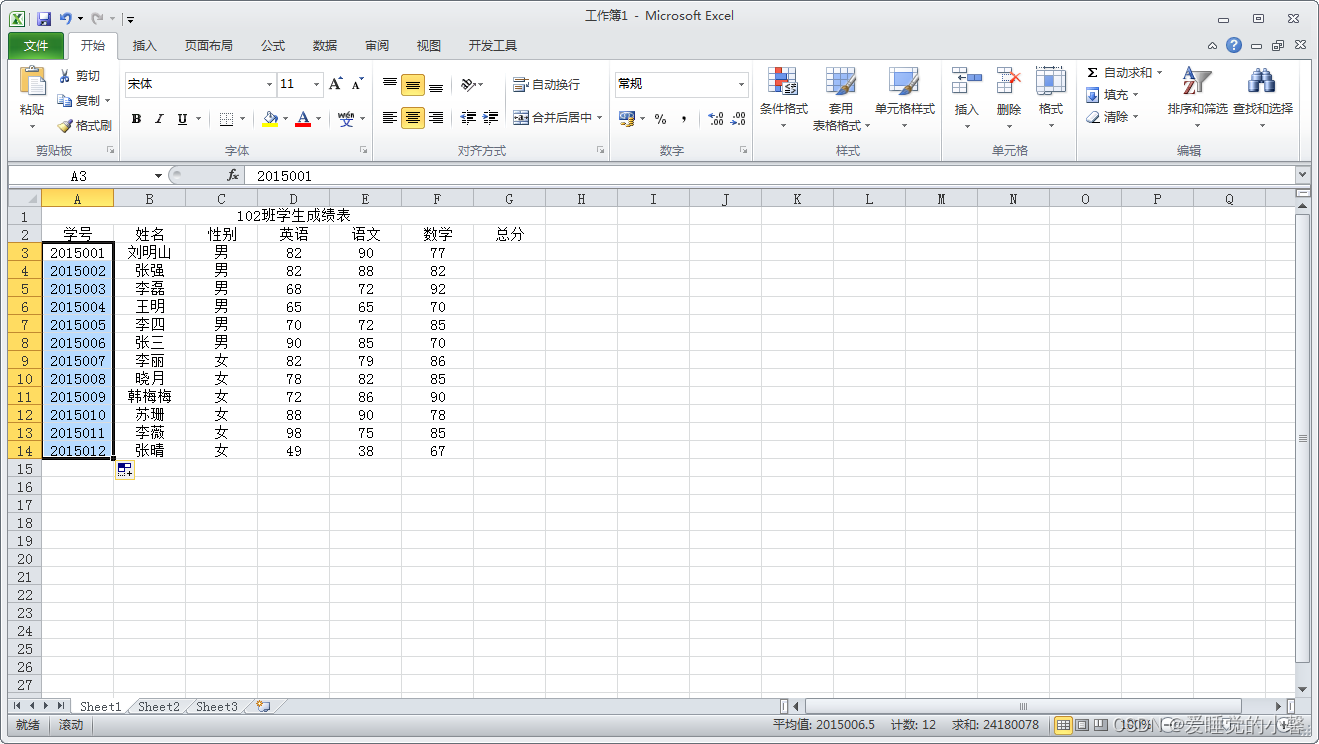Toggle Italic formatting
The height and width of the screenshot is (744, 1319).
click(x=158, y=119)
